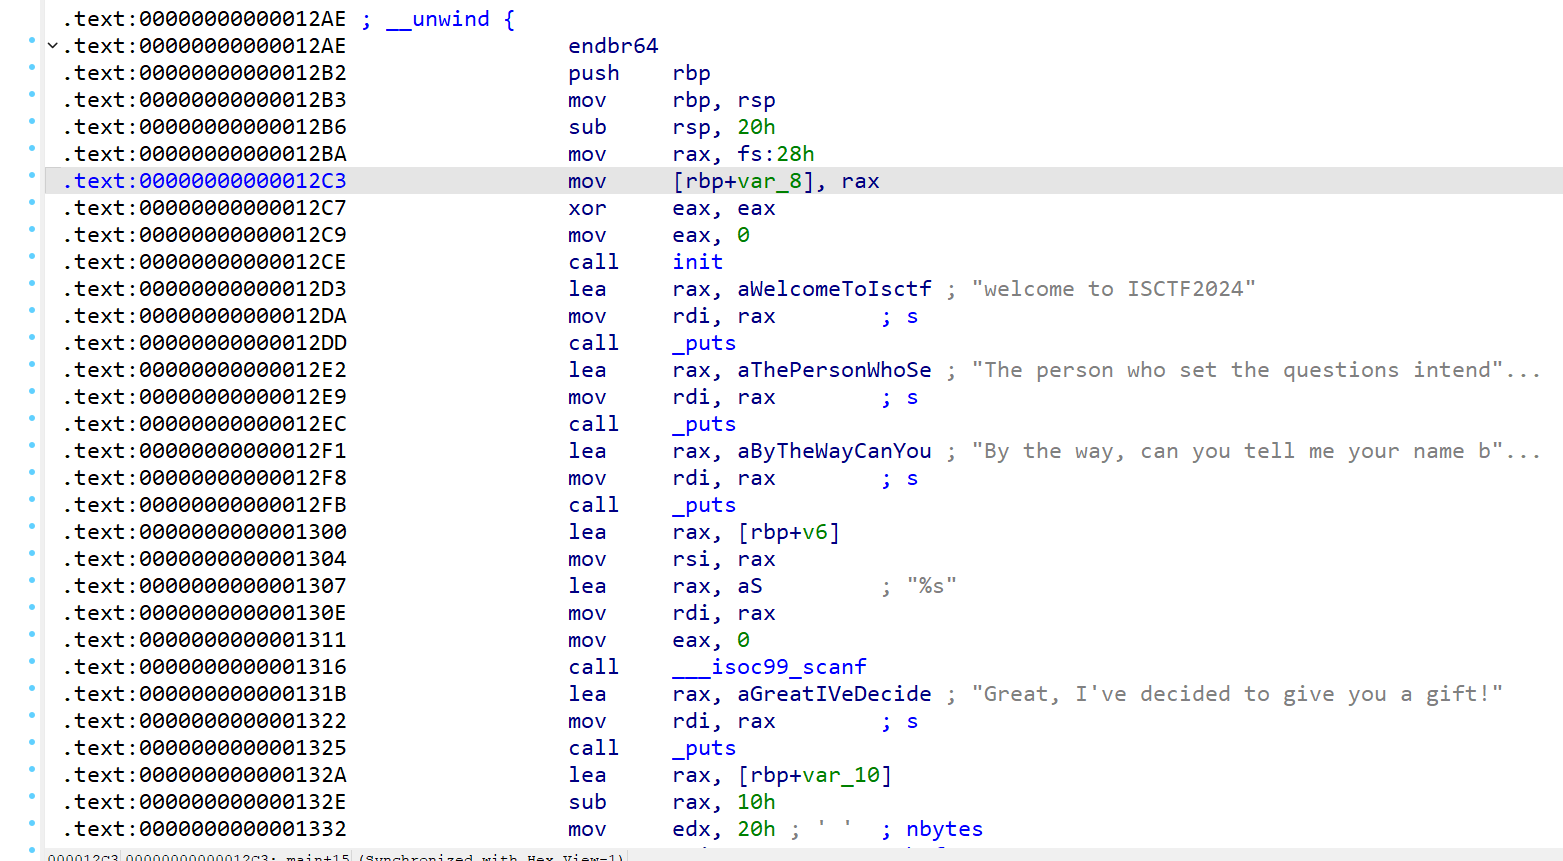Select the _puts call at address 12DD
Screen dimensions: 1563x861
pyautogui.click(x=704, y=343)
